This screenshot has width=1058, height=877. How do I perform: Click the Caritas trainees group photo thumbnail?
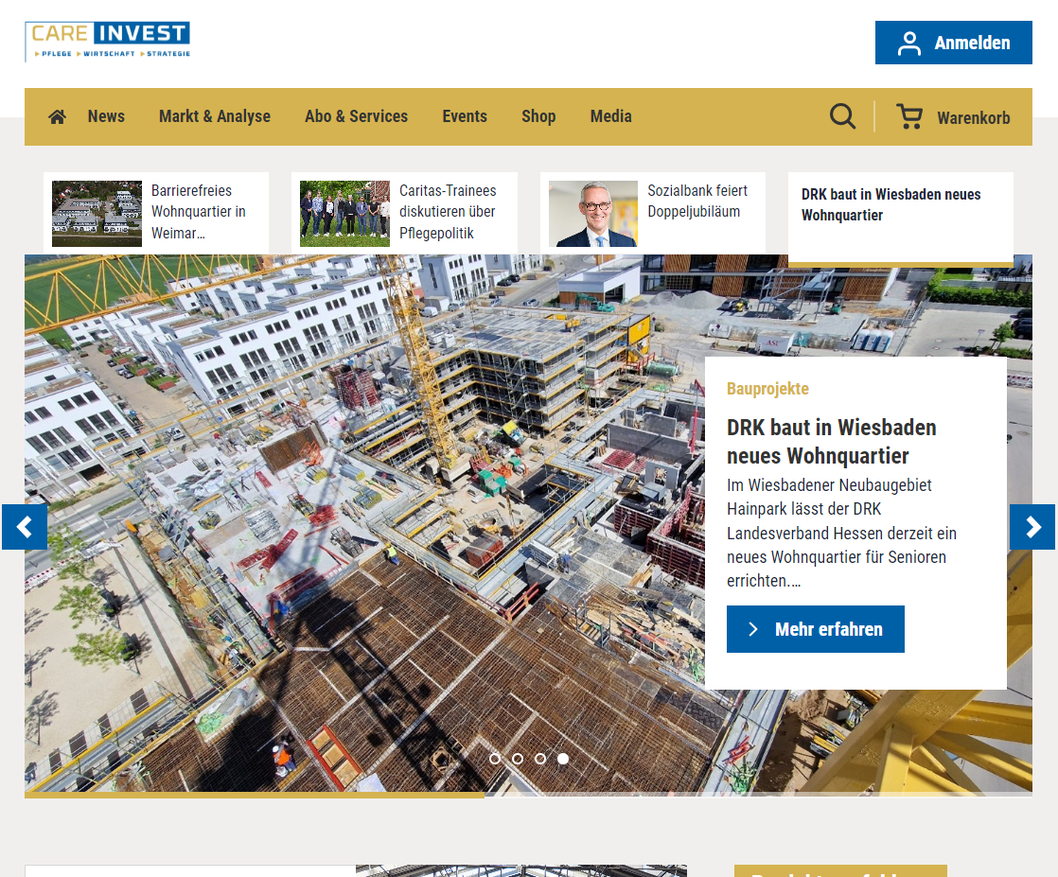click(x=345, y=213)
